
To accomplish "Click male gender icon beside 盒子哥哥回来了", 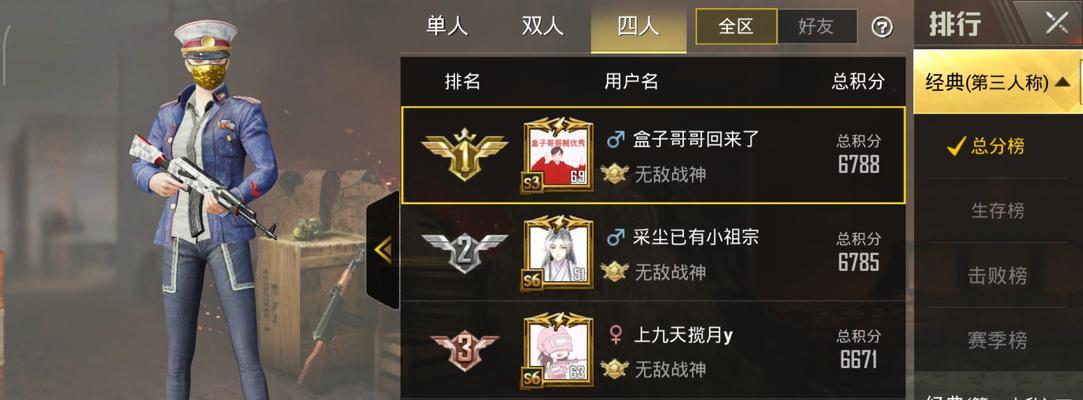I will pyautogui.click(x=615, y=140).
